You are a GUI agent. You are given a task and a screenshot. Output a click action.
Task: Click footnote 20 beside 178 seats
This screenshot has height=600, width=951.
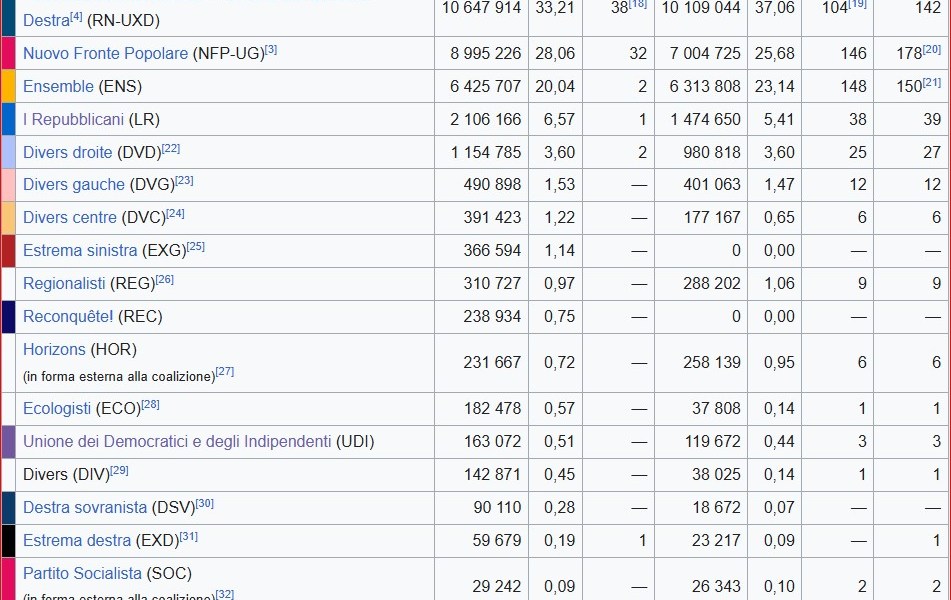point(934,49)
